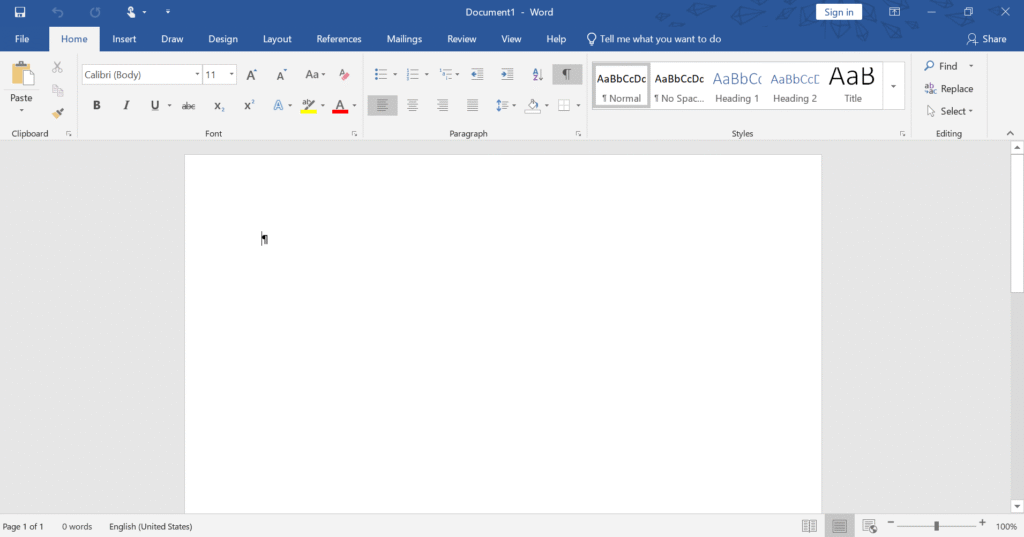Click the Cut scissors icon
The height and width of the screenshot is (537, 1024).
pos(57,67)
